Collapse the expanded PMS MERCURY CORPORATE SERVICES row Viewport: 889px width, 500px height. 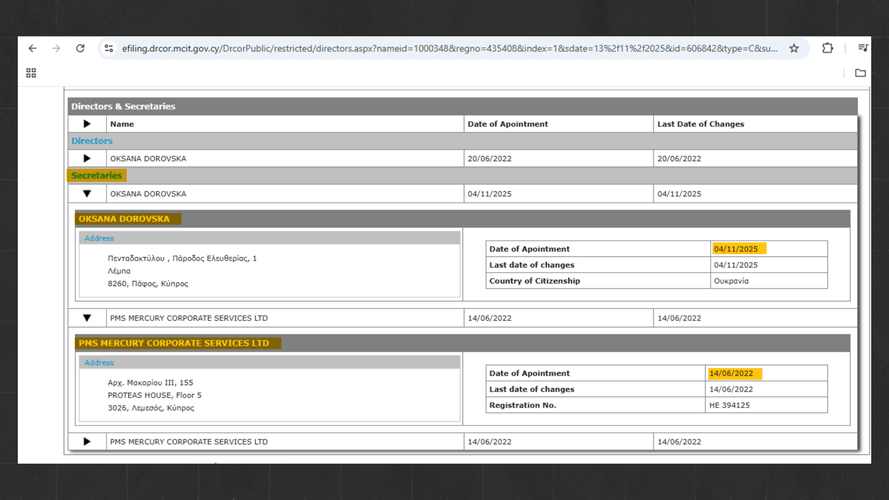click(x=87, y=318)
